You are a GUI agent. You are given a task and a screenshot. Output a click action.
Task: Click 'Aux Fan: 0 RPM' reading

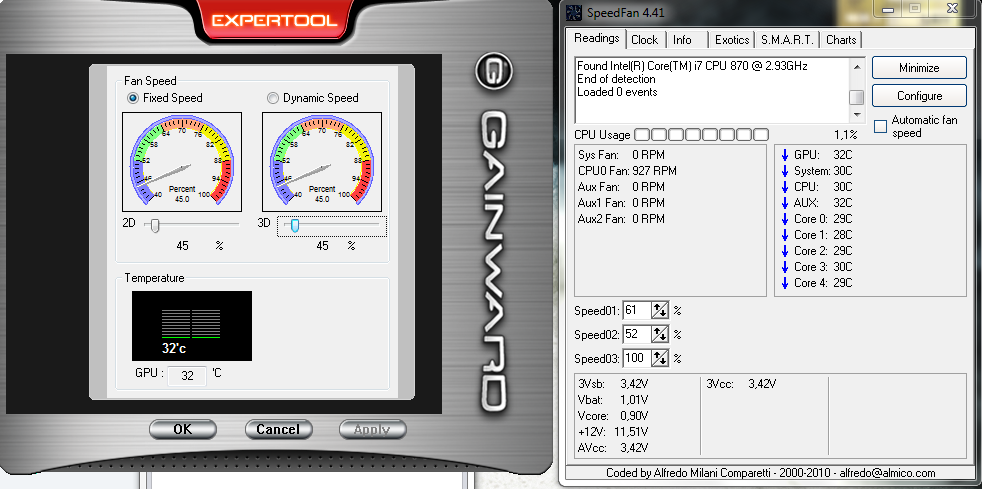click(x=621, y=187)
